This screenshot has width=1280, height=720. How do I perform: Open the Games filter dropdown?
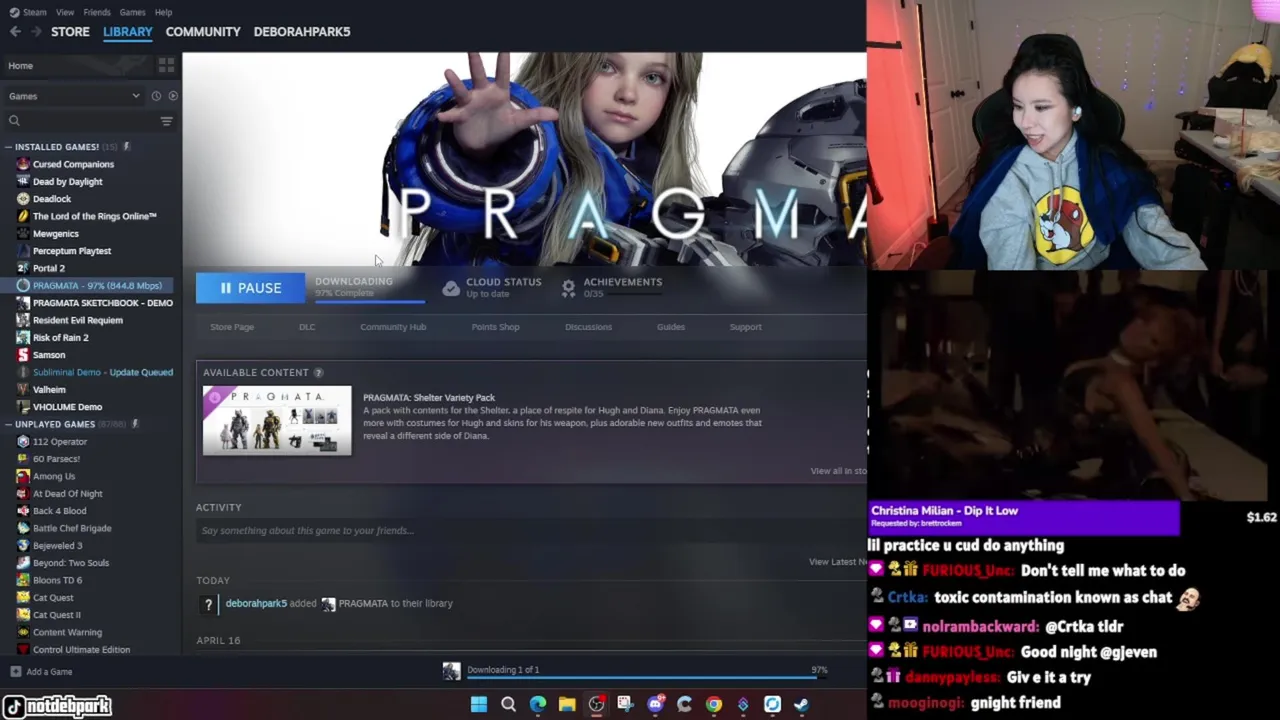click(74, 96)
